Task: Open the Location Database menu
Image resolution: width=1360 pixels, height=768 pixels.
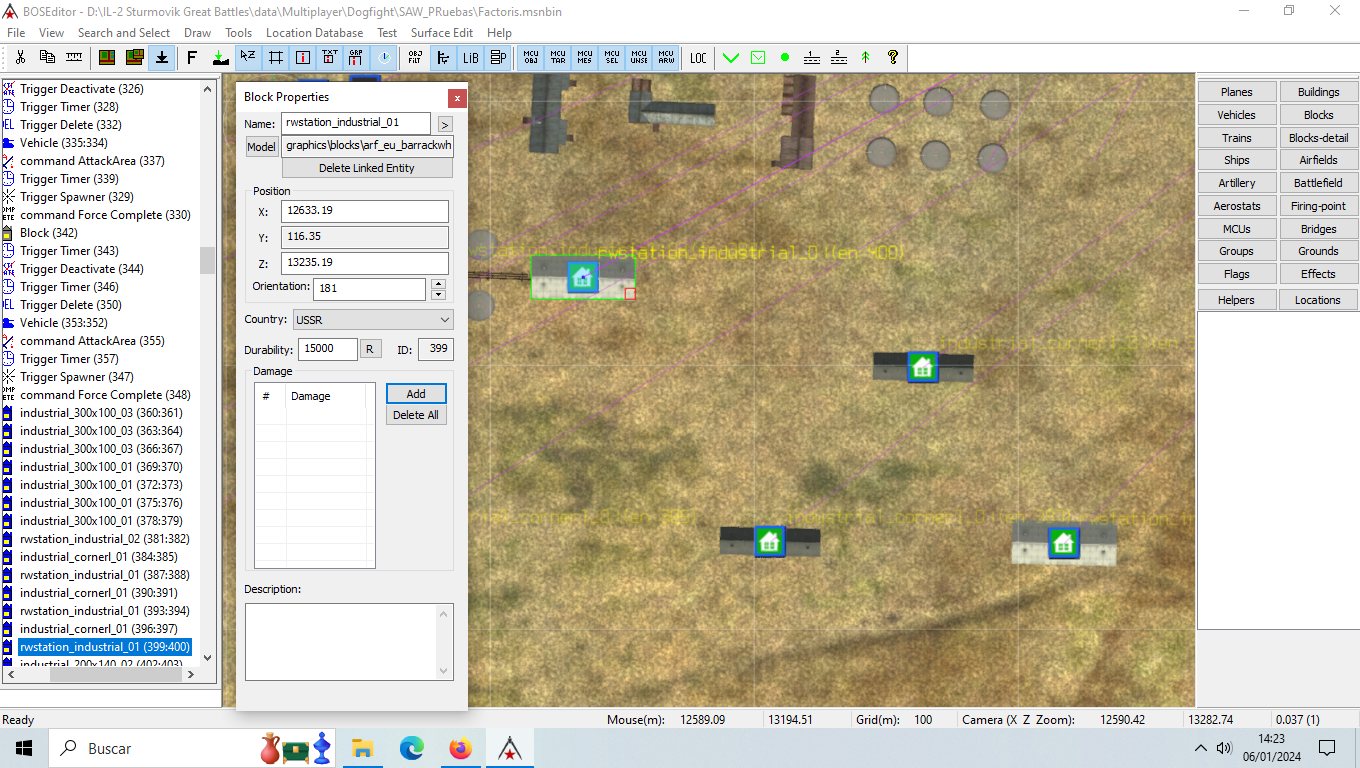Action: 314,33
